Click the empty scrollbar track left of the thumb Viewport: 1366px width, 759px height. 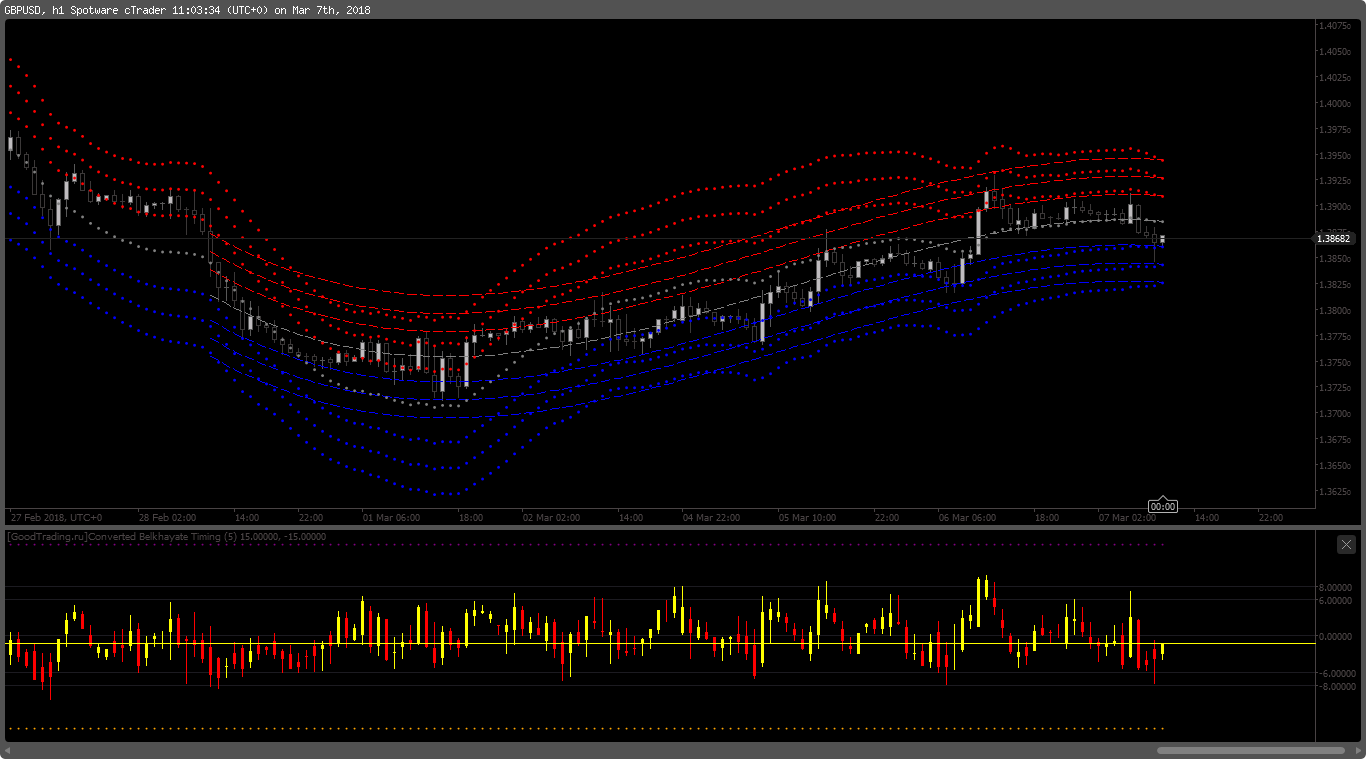click(585, 750)
